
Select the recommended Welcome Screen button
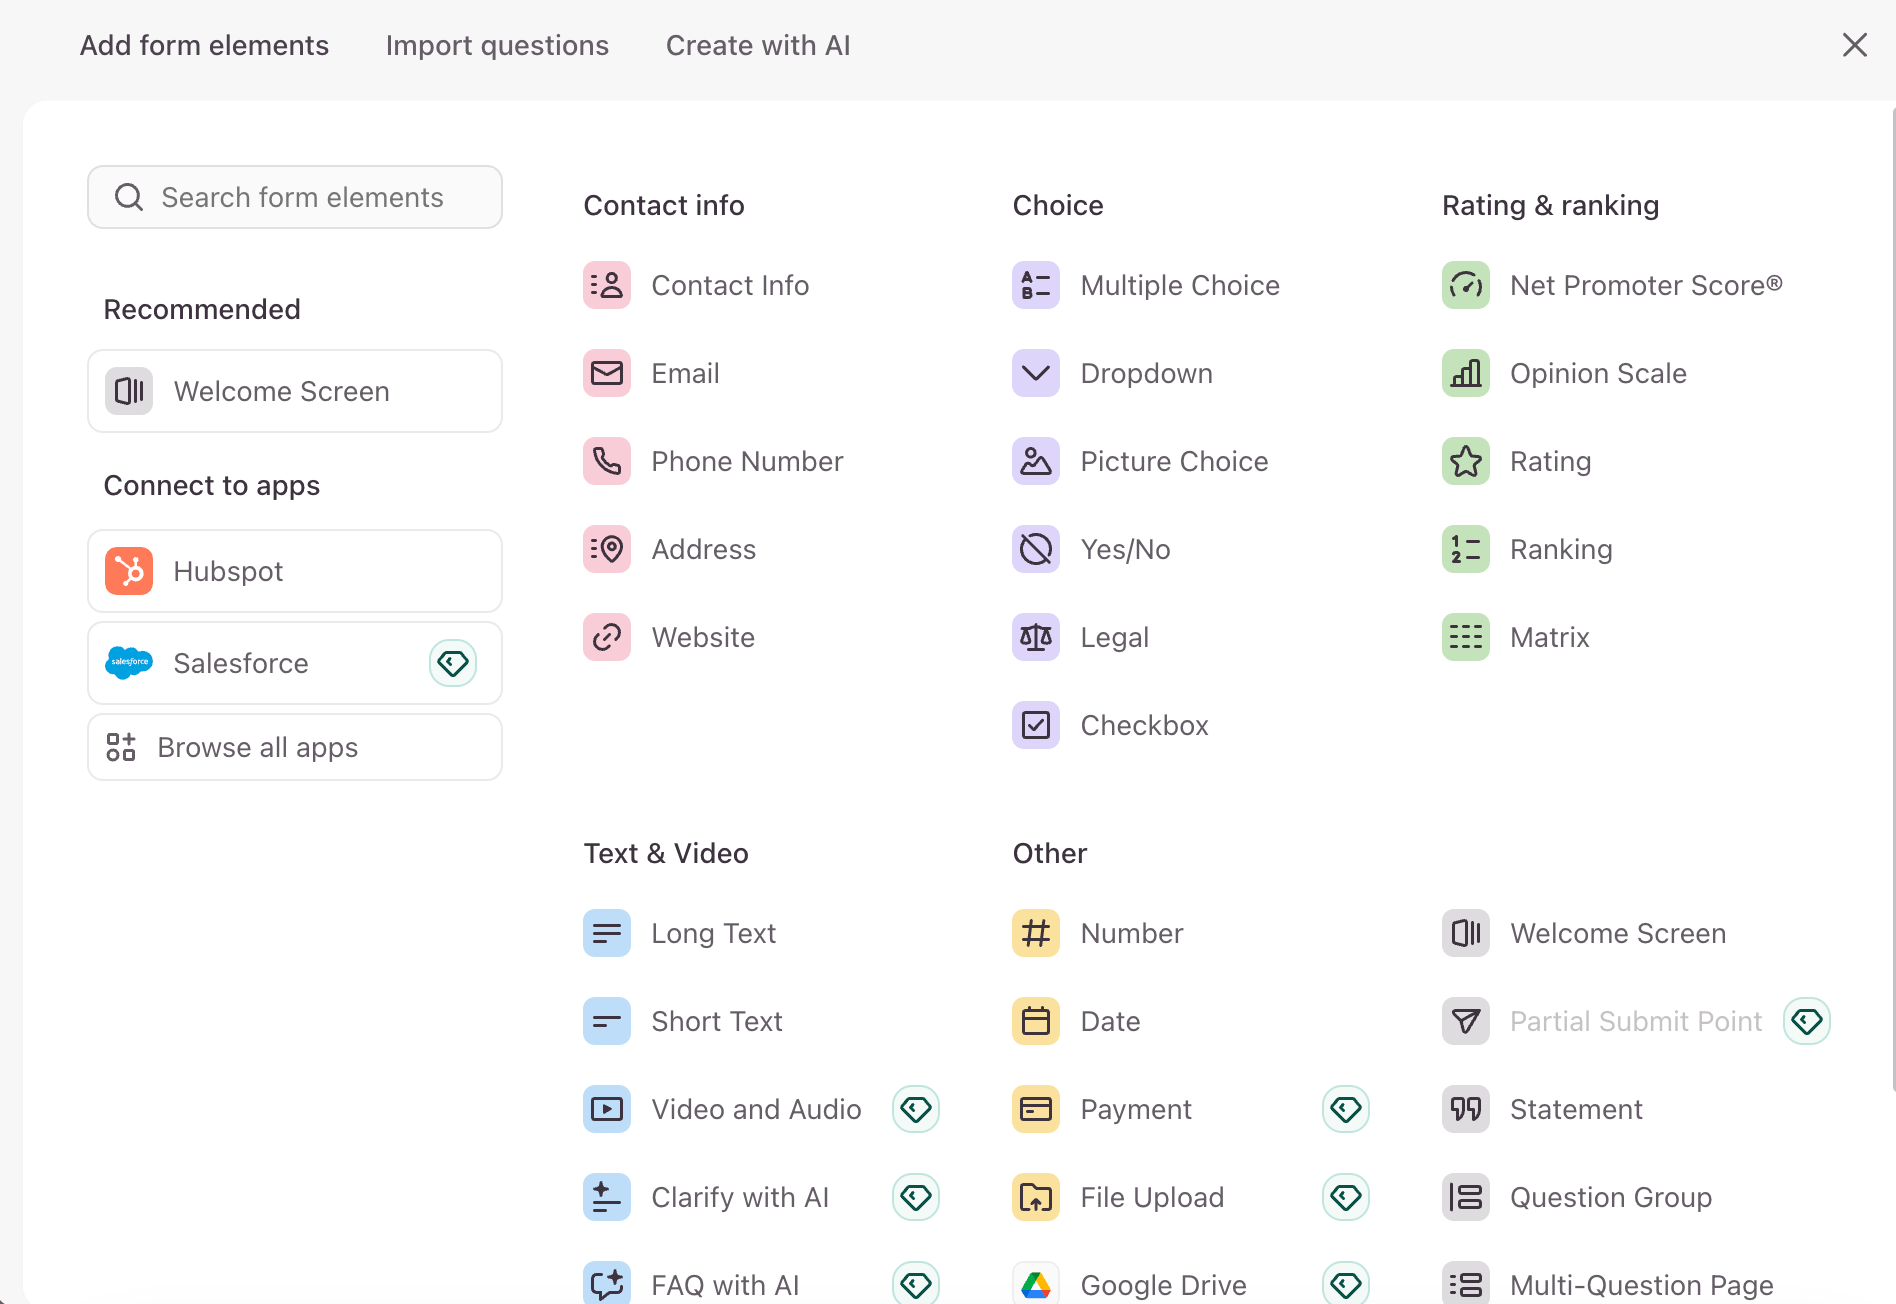coord(294,391)
